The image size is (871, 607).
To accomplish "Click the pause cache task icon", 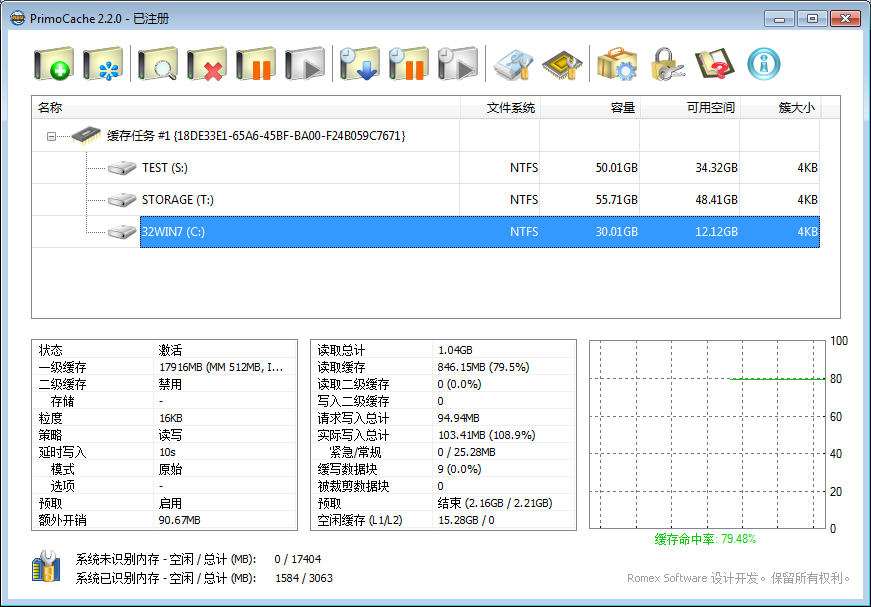I will [256, 63].
